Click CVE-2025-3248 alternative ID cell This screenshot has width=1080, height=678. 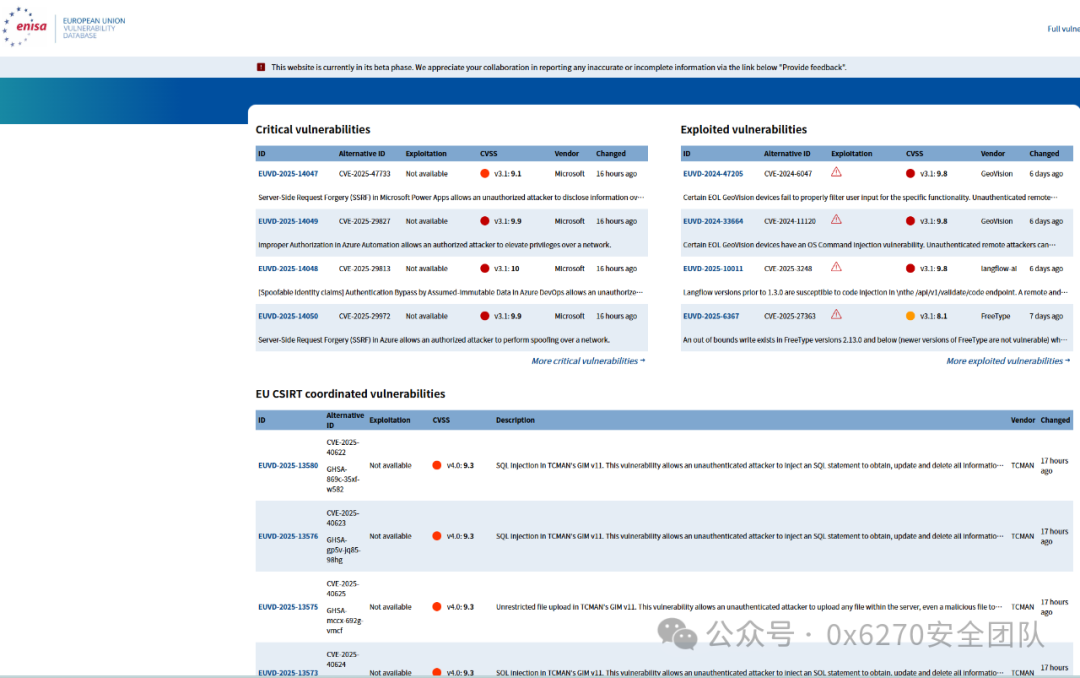pos(788,269)
